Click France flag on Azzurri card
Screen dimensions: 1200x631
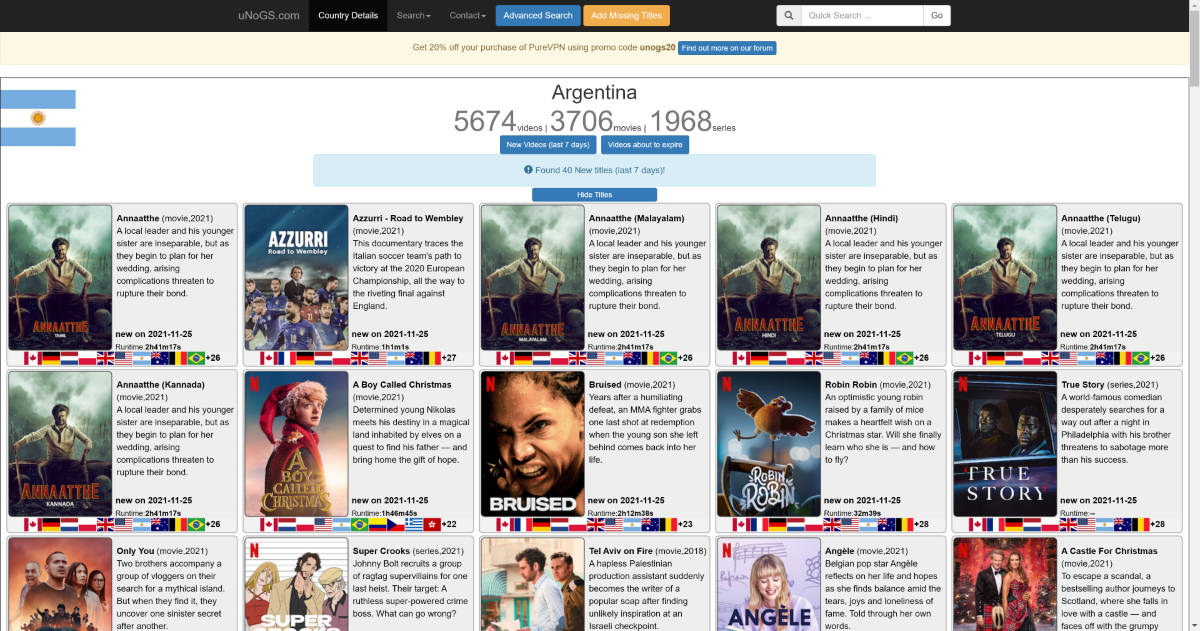pos(287,357)
